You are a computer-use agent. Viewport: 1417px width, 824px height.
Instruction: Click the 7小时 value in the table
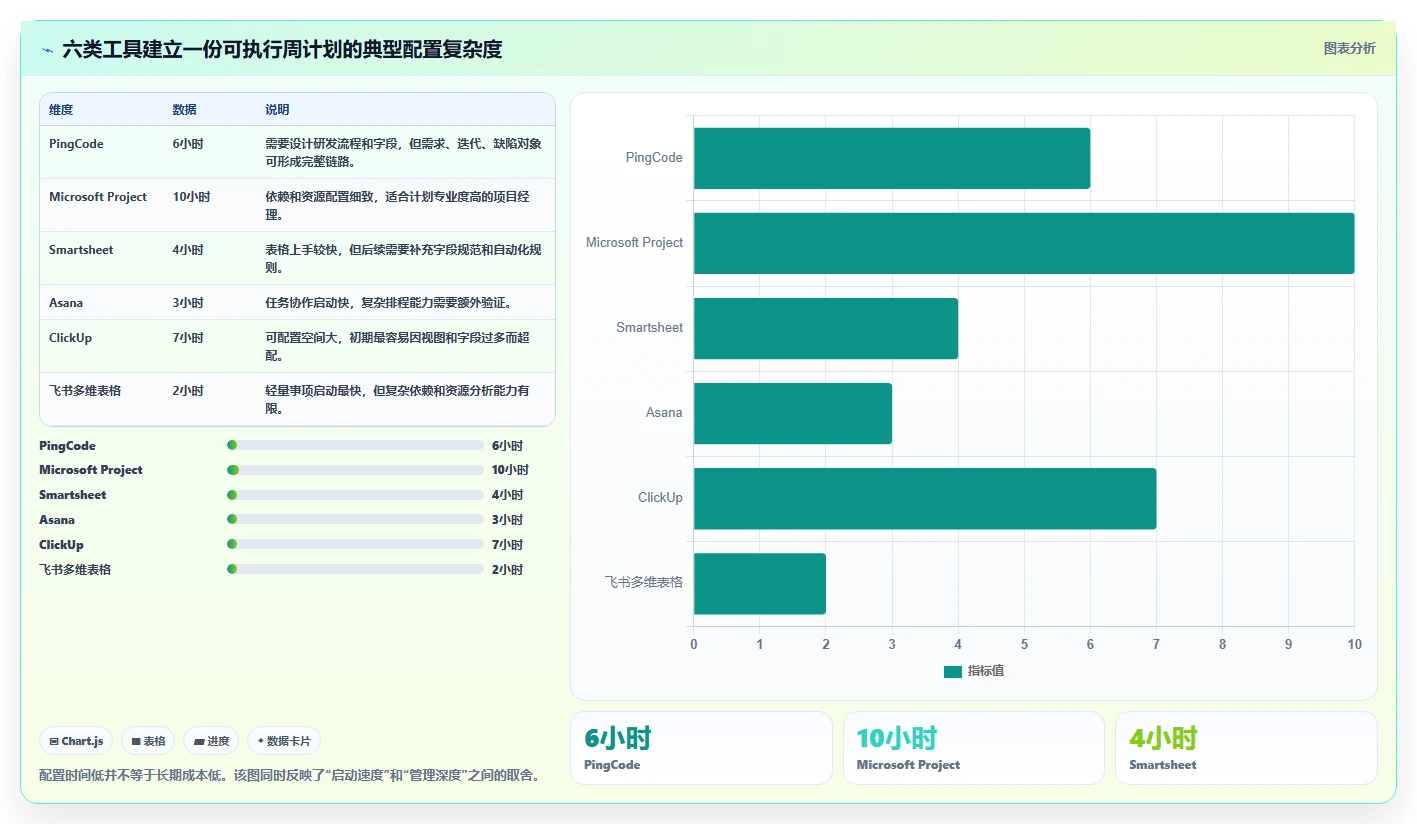pos(188,338)
